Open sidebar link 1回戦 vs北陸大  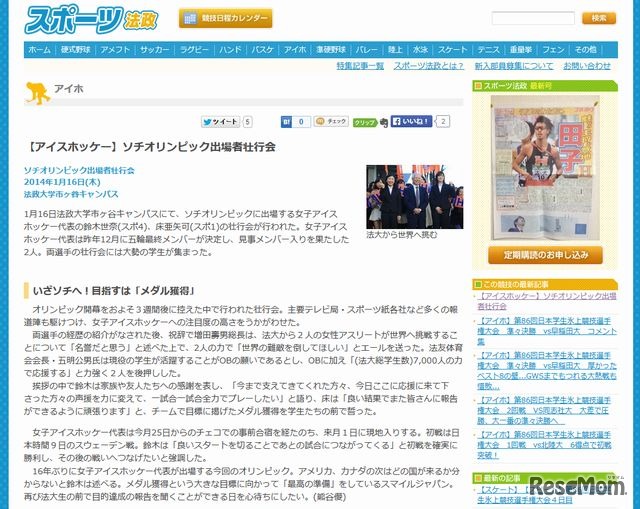[544, 445]
